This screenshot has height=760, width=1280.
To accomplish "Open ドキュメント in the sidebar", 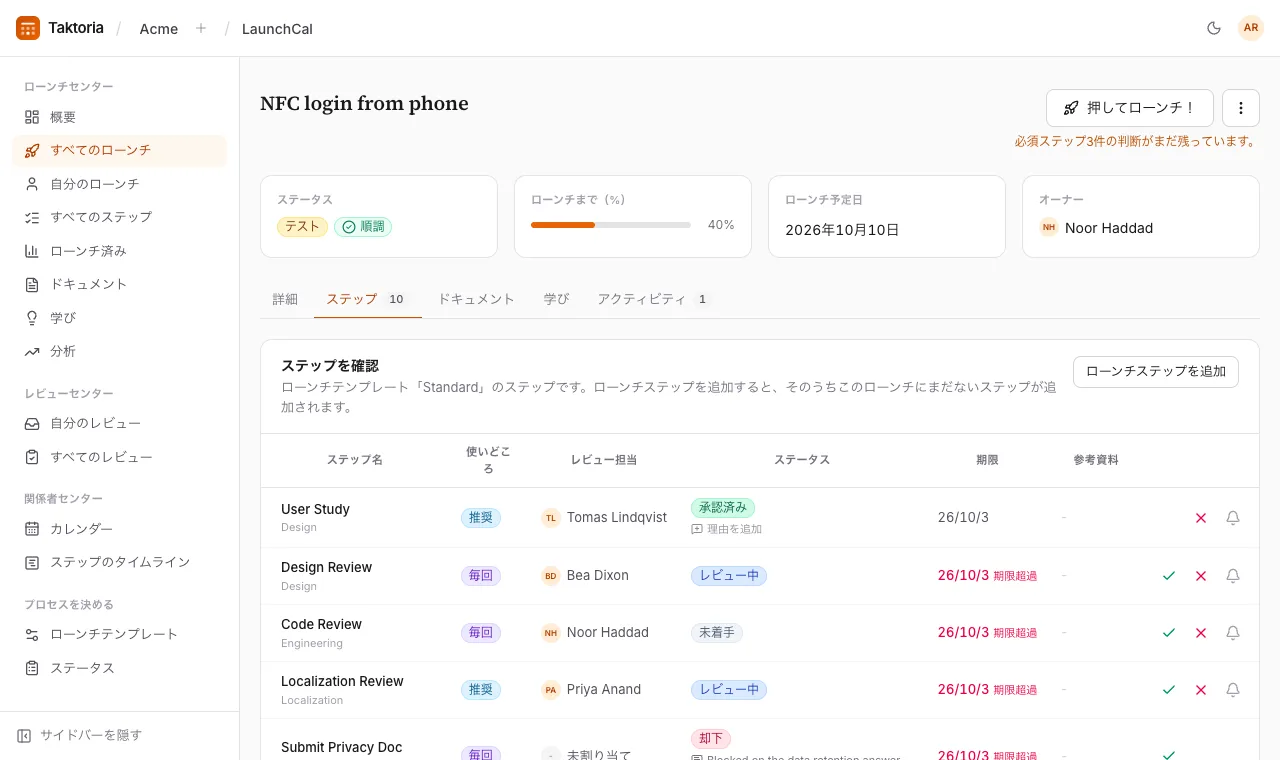I will tap(120, 284).
